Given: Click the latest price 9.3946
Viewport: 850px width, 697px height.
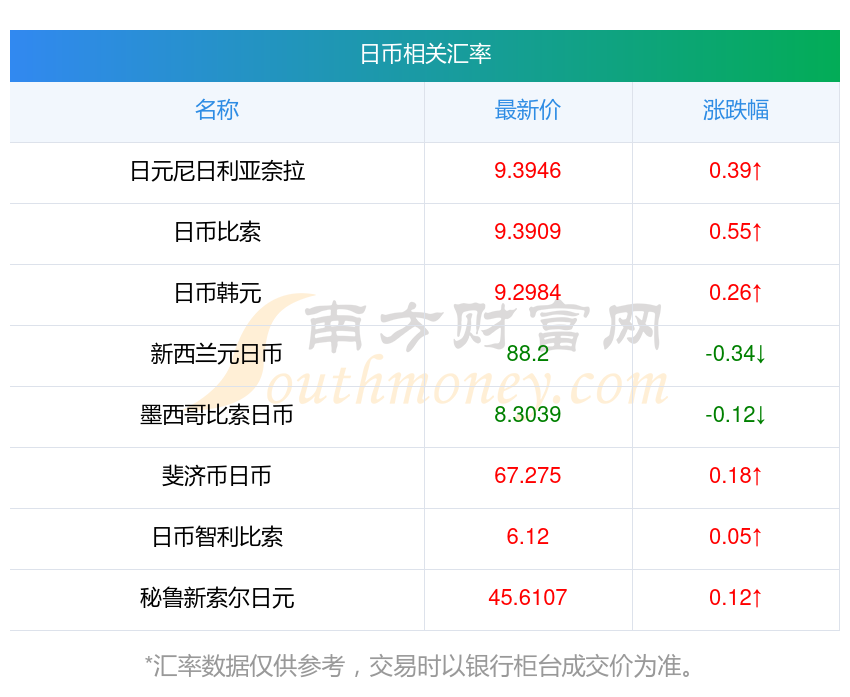Looking at the screenshot, I should click(528, 171).
